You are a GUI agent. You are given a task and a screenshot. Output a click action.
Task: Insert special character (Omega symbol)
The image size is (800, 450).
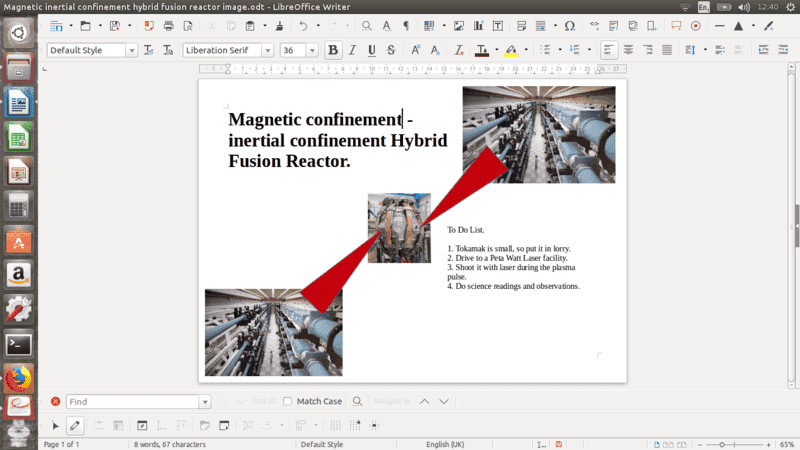pos(569,25)
